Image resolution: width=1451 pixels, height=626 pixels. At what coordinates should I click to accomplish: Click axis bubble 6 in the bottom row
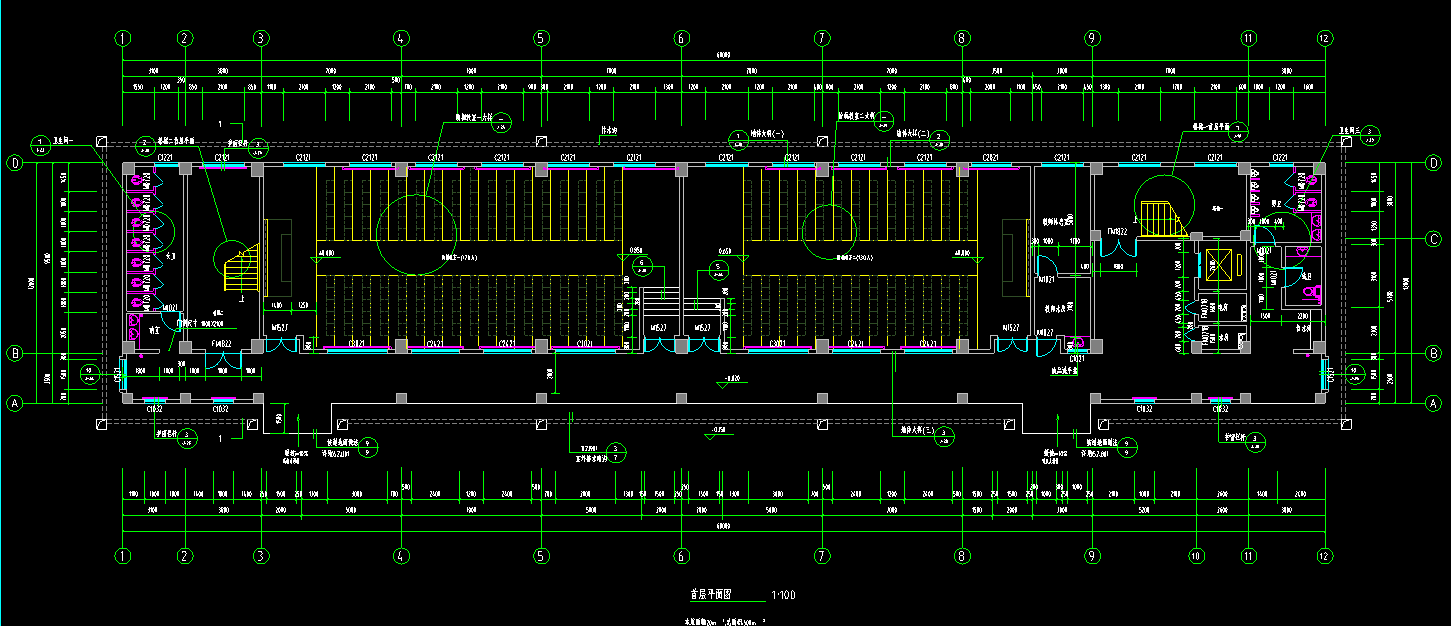(x=681, y=555)
